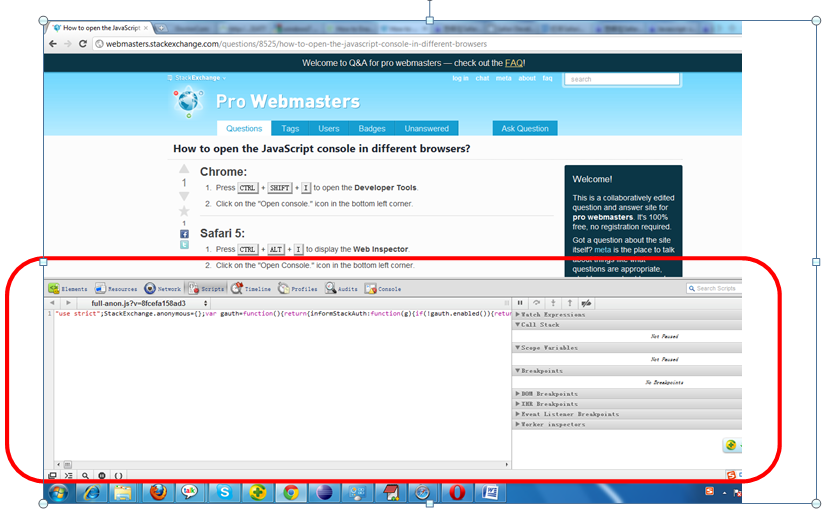Switch to the Audits panel
Image resolution: width=840 pixels, height=524 pixels.
[341, 289]
